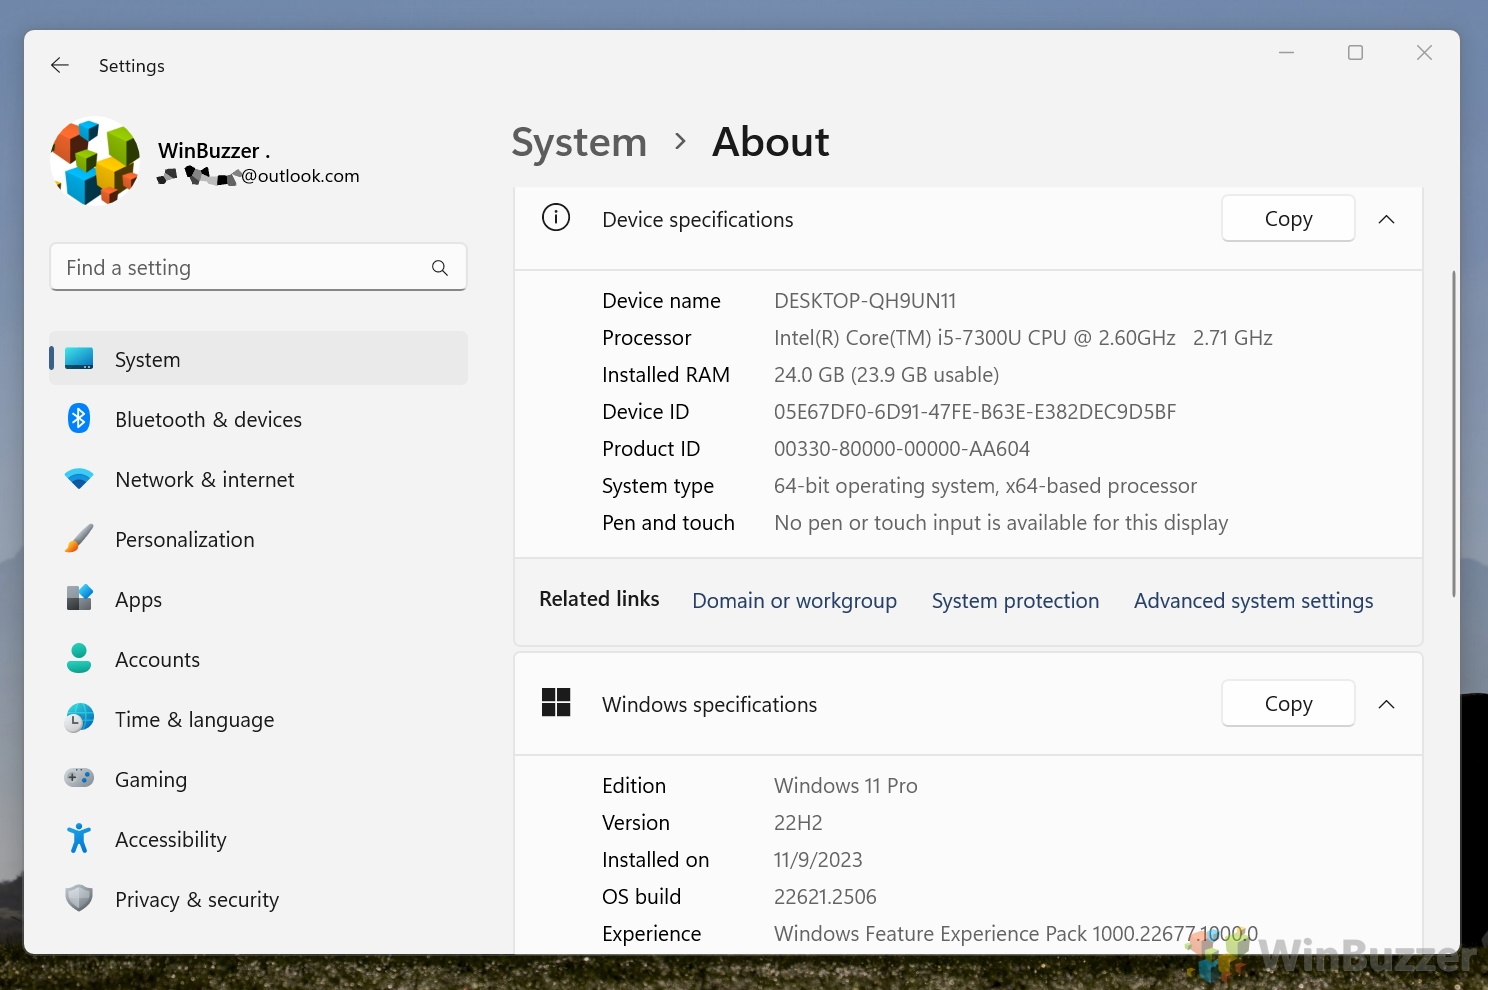Click the 64-bit operating system value

point(985,485)
